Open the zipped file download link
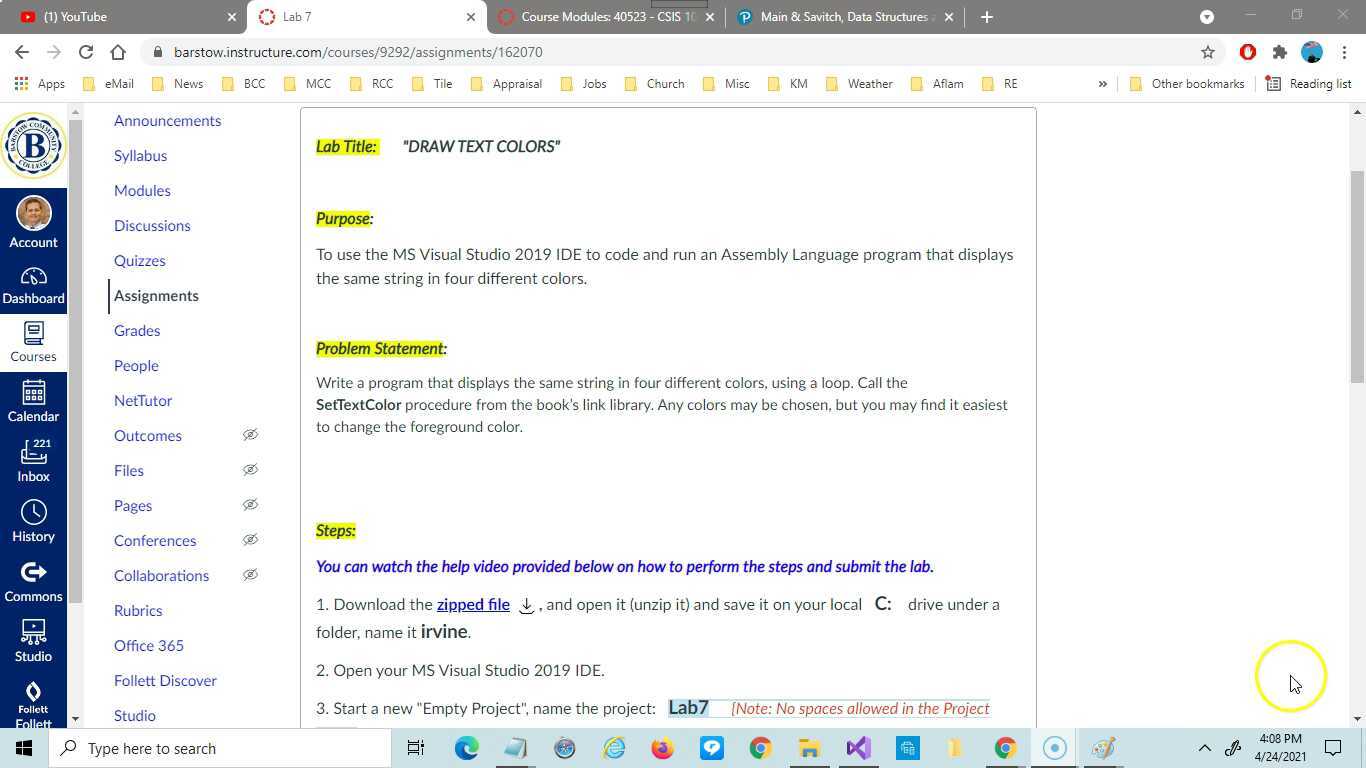 coord(472,604)
